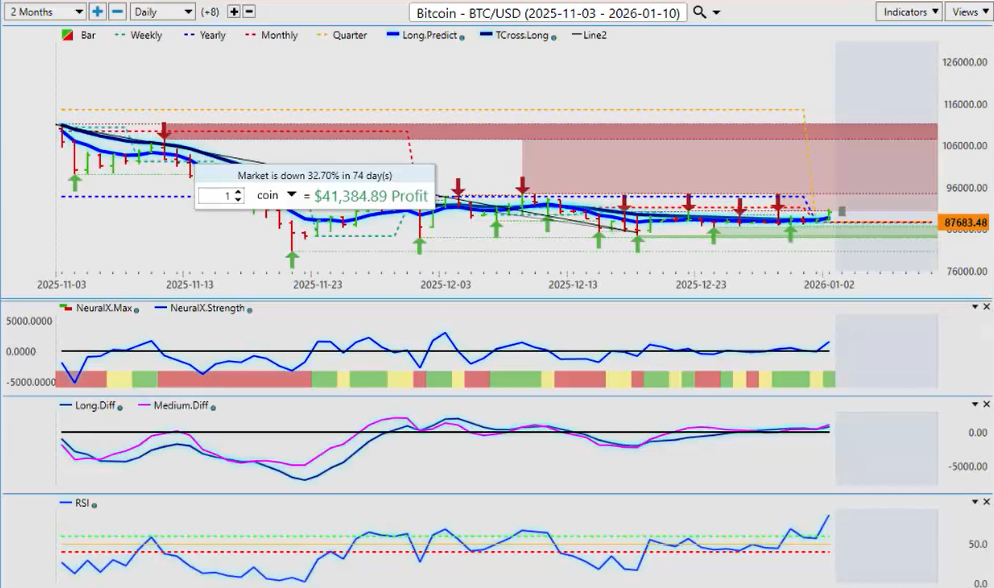Open the Daily interval dropdown
The height and width of the screenshot is (588, 994).
[162, 12]
